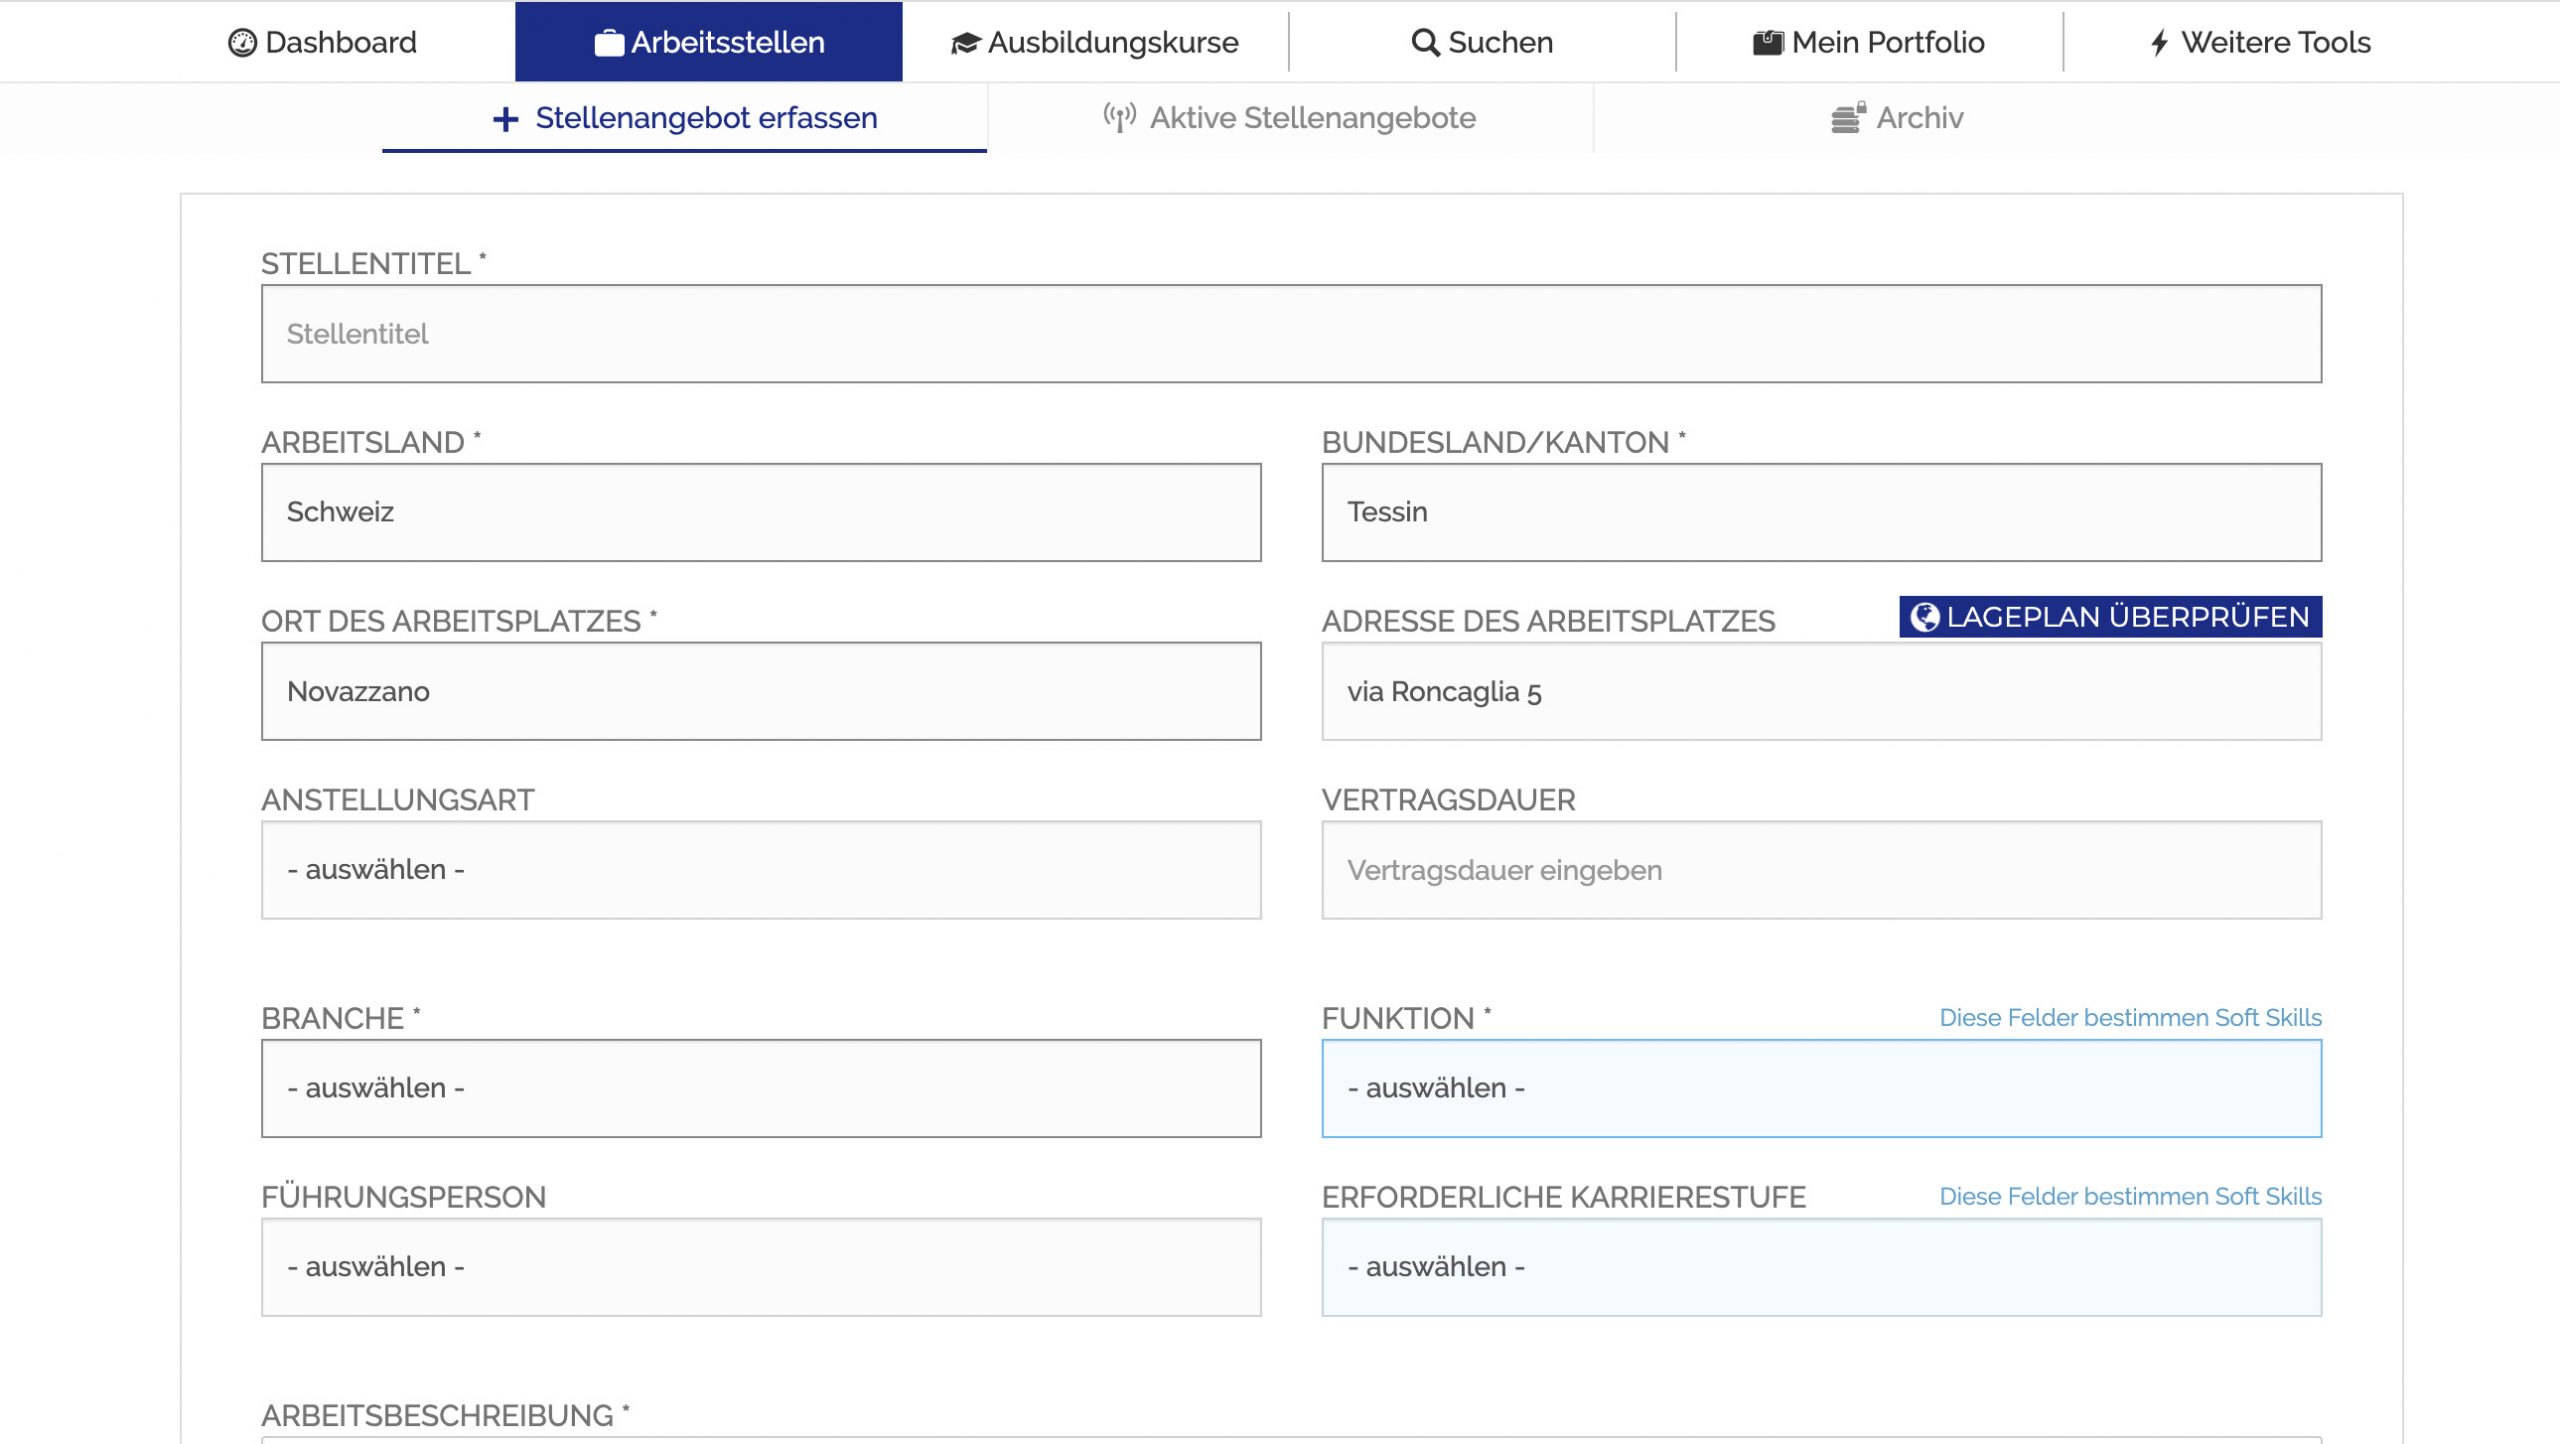
Task: Open Mein Portfolio via its briefcase icon
Action: 1768,42
